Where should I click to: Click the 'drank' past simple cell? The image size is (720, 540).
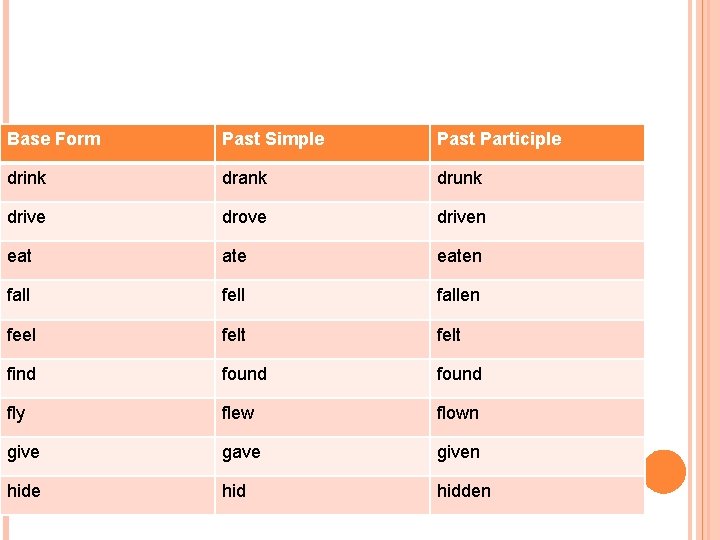245,178
